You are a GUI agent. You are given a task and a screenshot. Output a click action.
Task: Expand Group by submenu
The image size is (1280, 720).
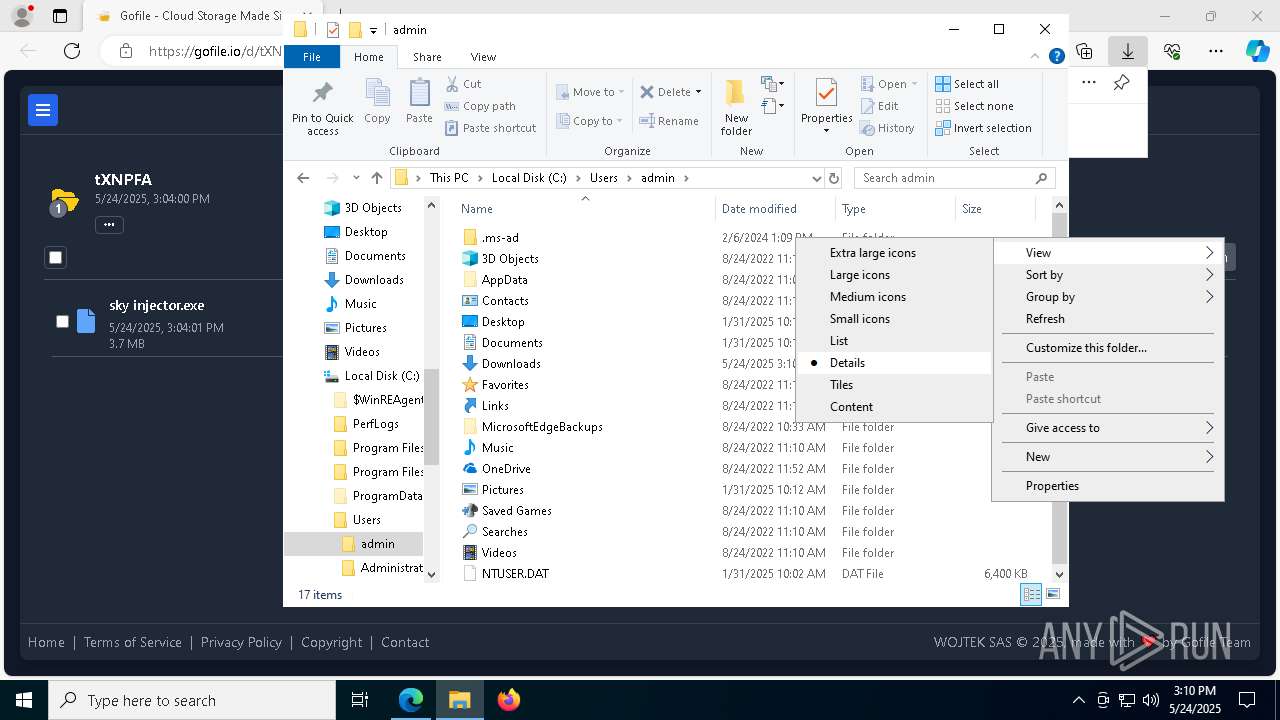pos(1108,297)
